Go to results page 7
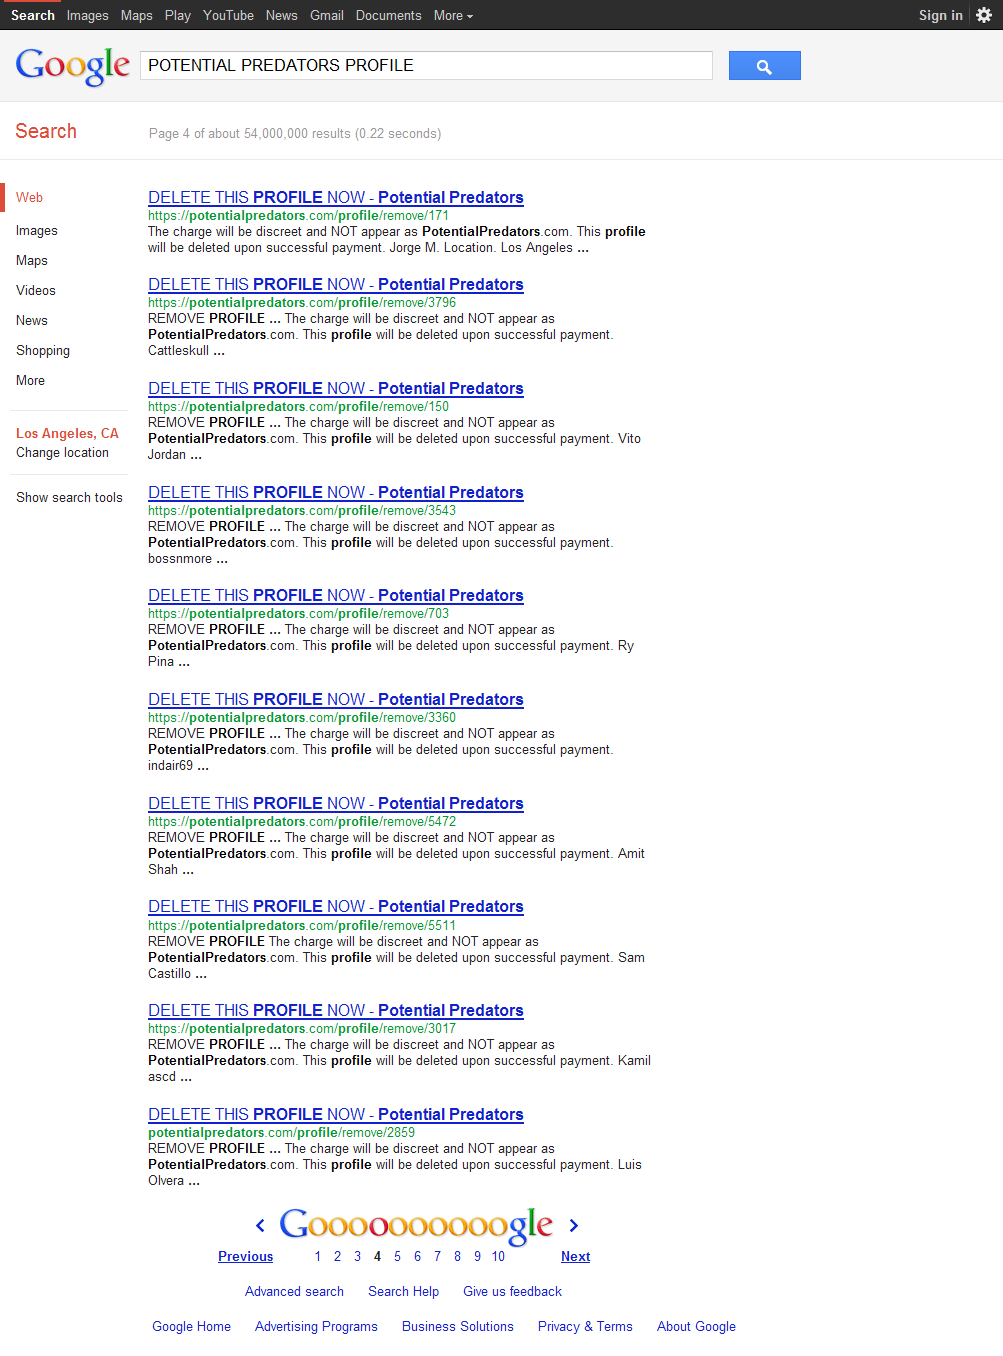Screen dimensions: 1003x1356 click(x=437, y=1256)
